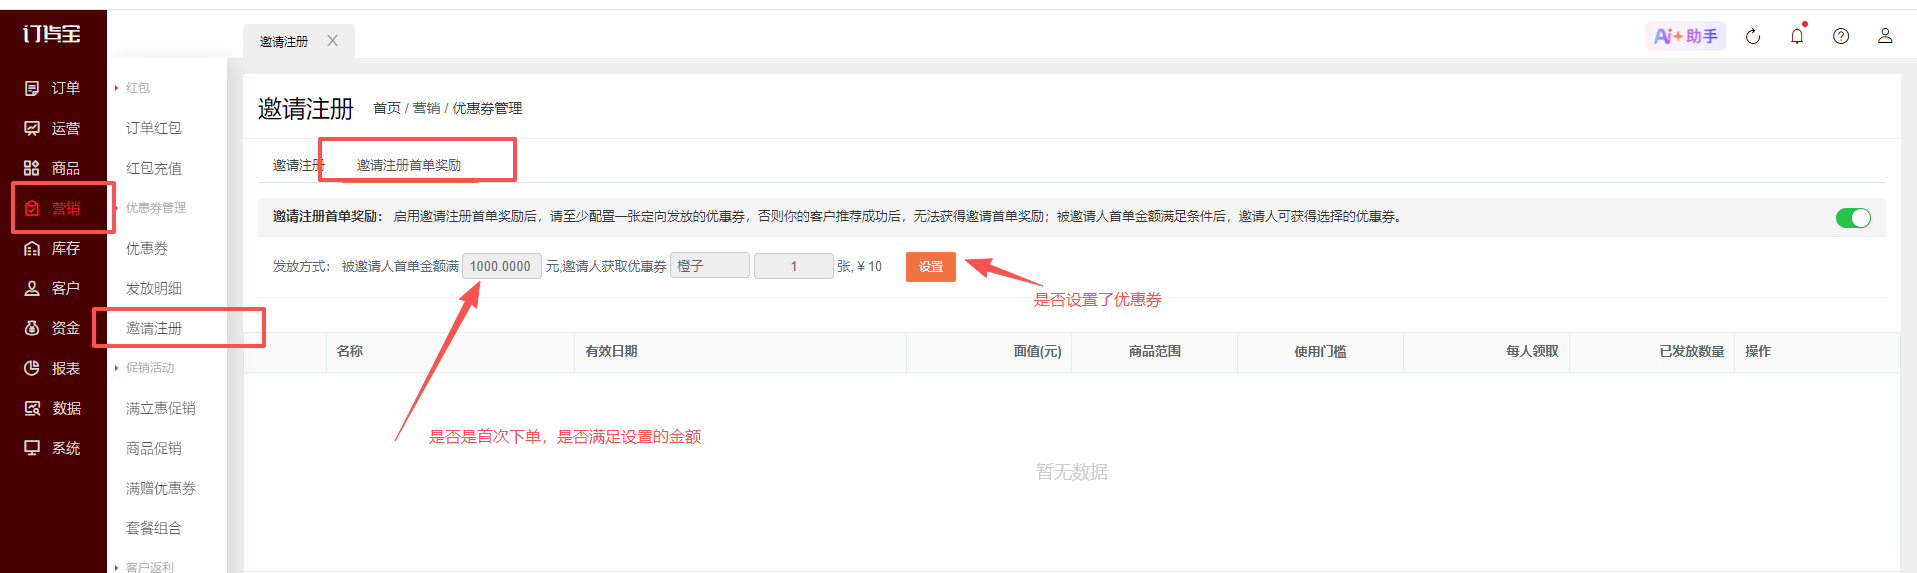
Task: Click the 商品范围 column header
Action: (x=1155, y=351)
